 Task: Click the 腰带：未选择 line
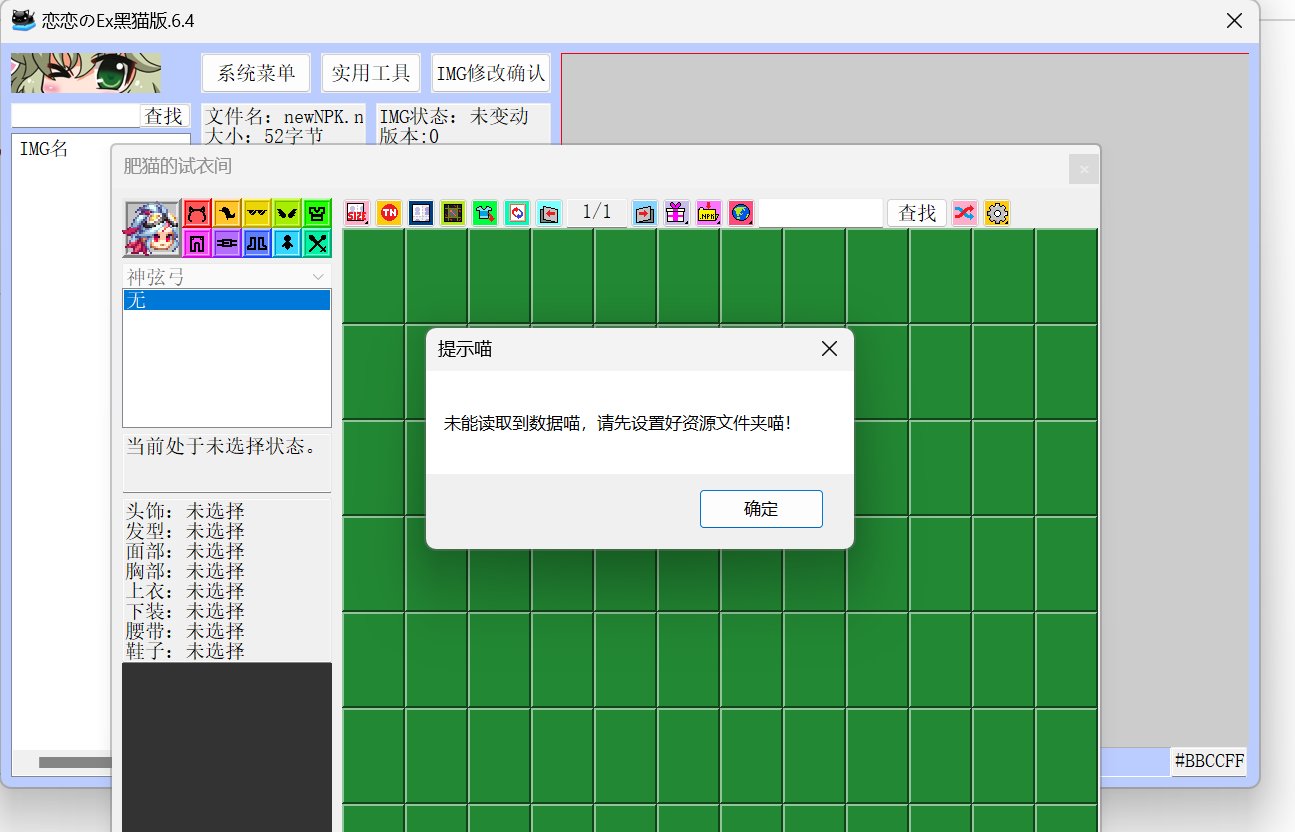click(x=185, y=631)
